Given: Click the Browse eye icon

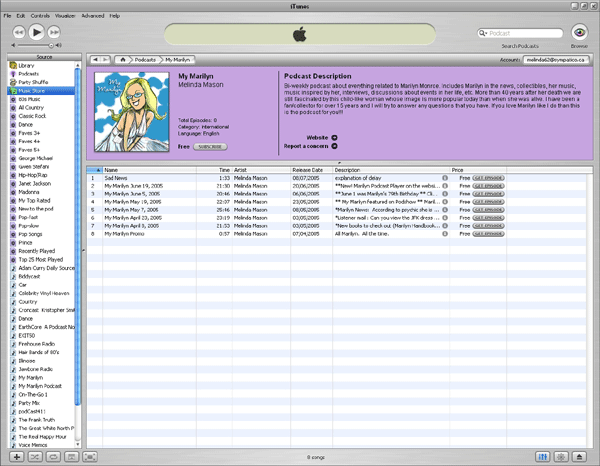Looking at the screenshot, I should point(579,32).
